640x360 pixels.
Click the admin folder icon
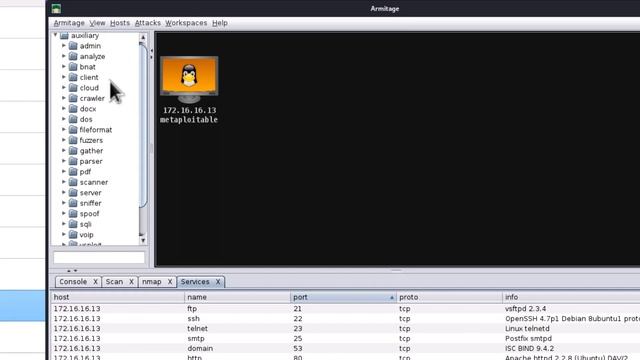click(x=73, y=46)
